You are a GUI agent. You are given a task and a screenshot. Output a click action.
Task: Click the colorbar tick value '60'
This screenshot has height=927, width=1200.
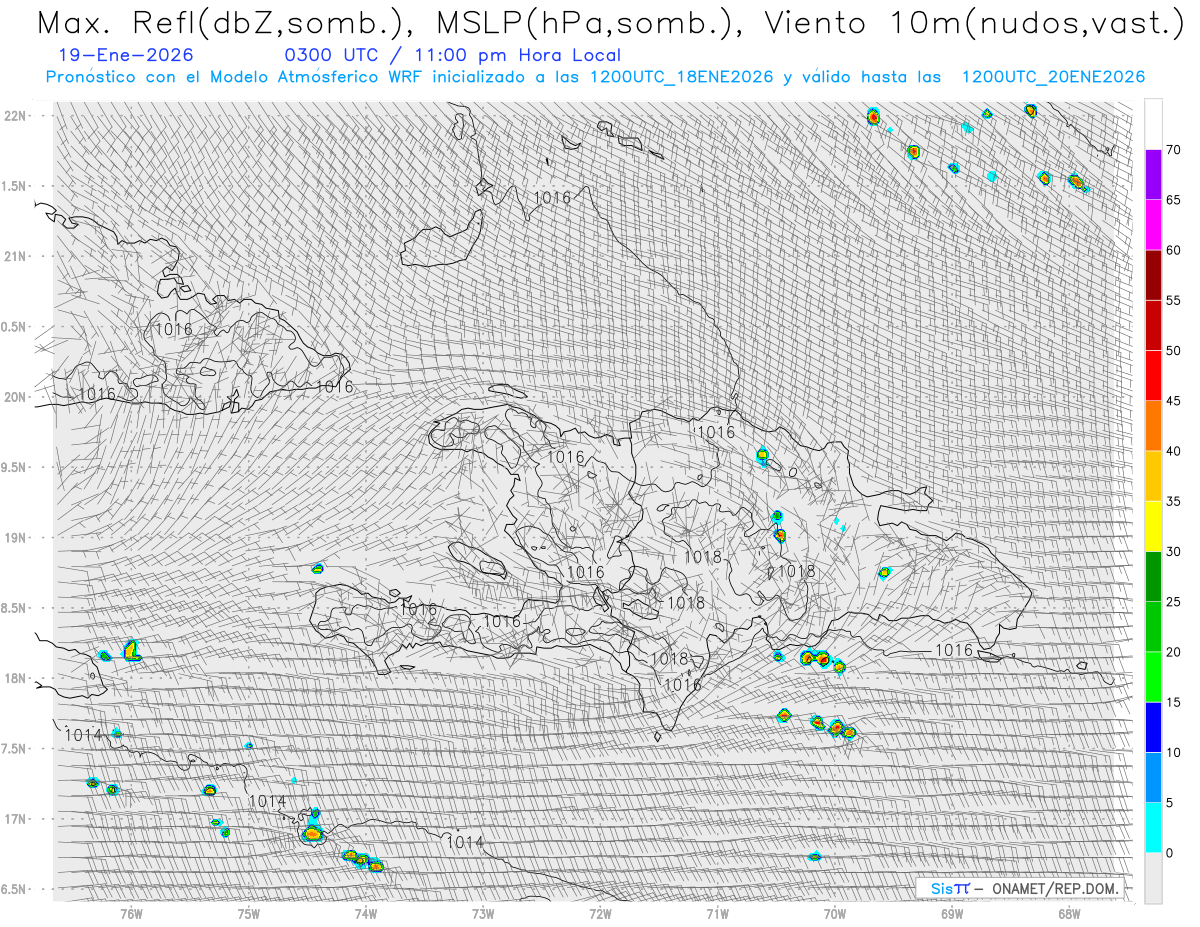click(x=1173, y=250)
